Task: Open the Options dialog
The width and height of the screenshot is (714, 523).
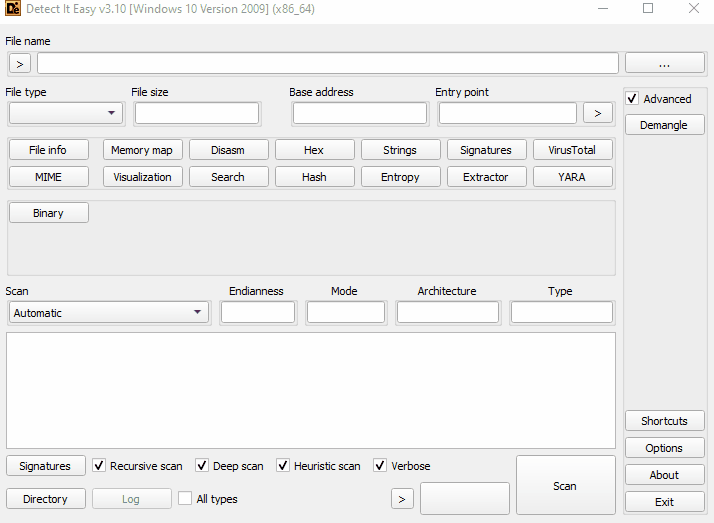Action: (664, 448)
